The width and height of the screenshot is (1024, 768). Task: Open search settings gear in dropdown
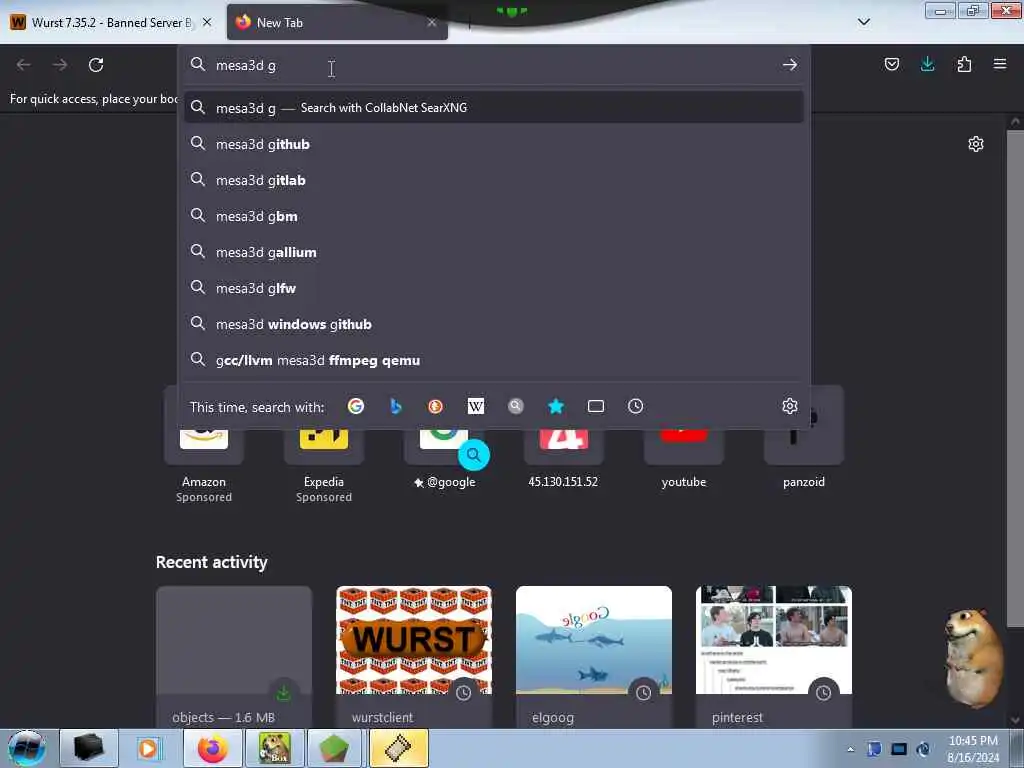pyautogui.click(x=790, y=406)
